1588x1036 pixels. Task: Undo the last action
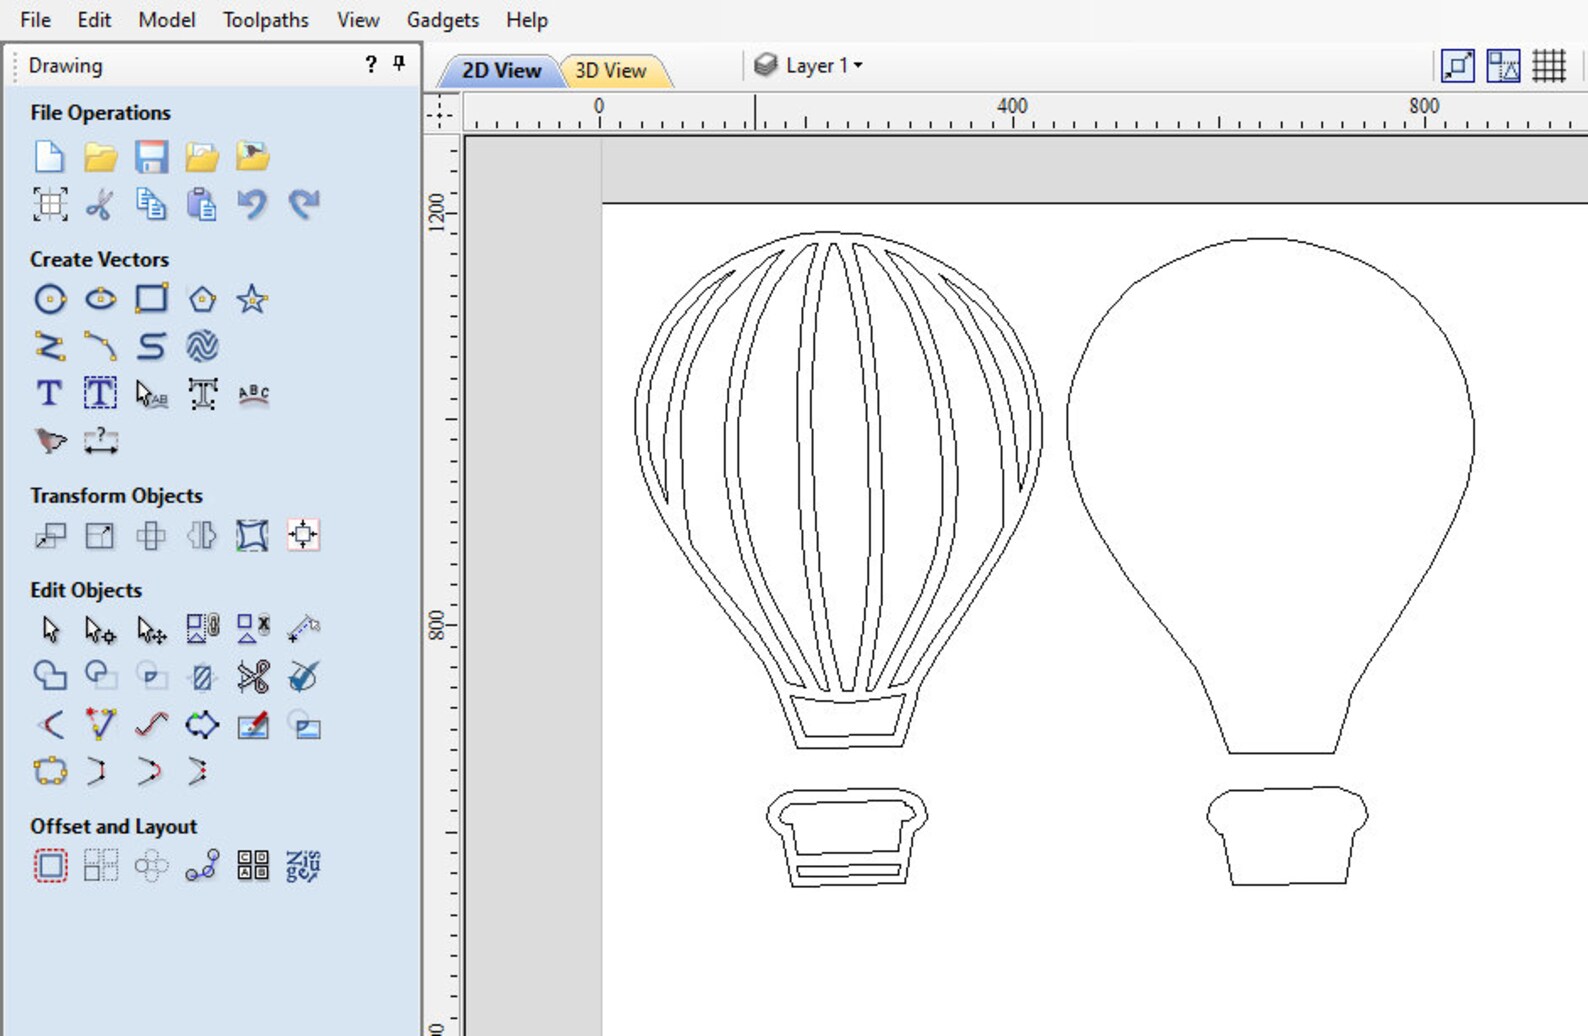pyautogui.click(x=252, y=204)
